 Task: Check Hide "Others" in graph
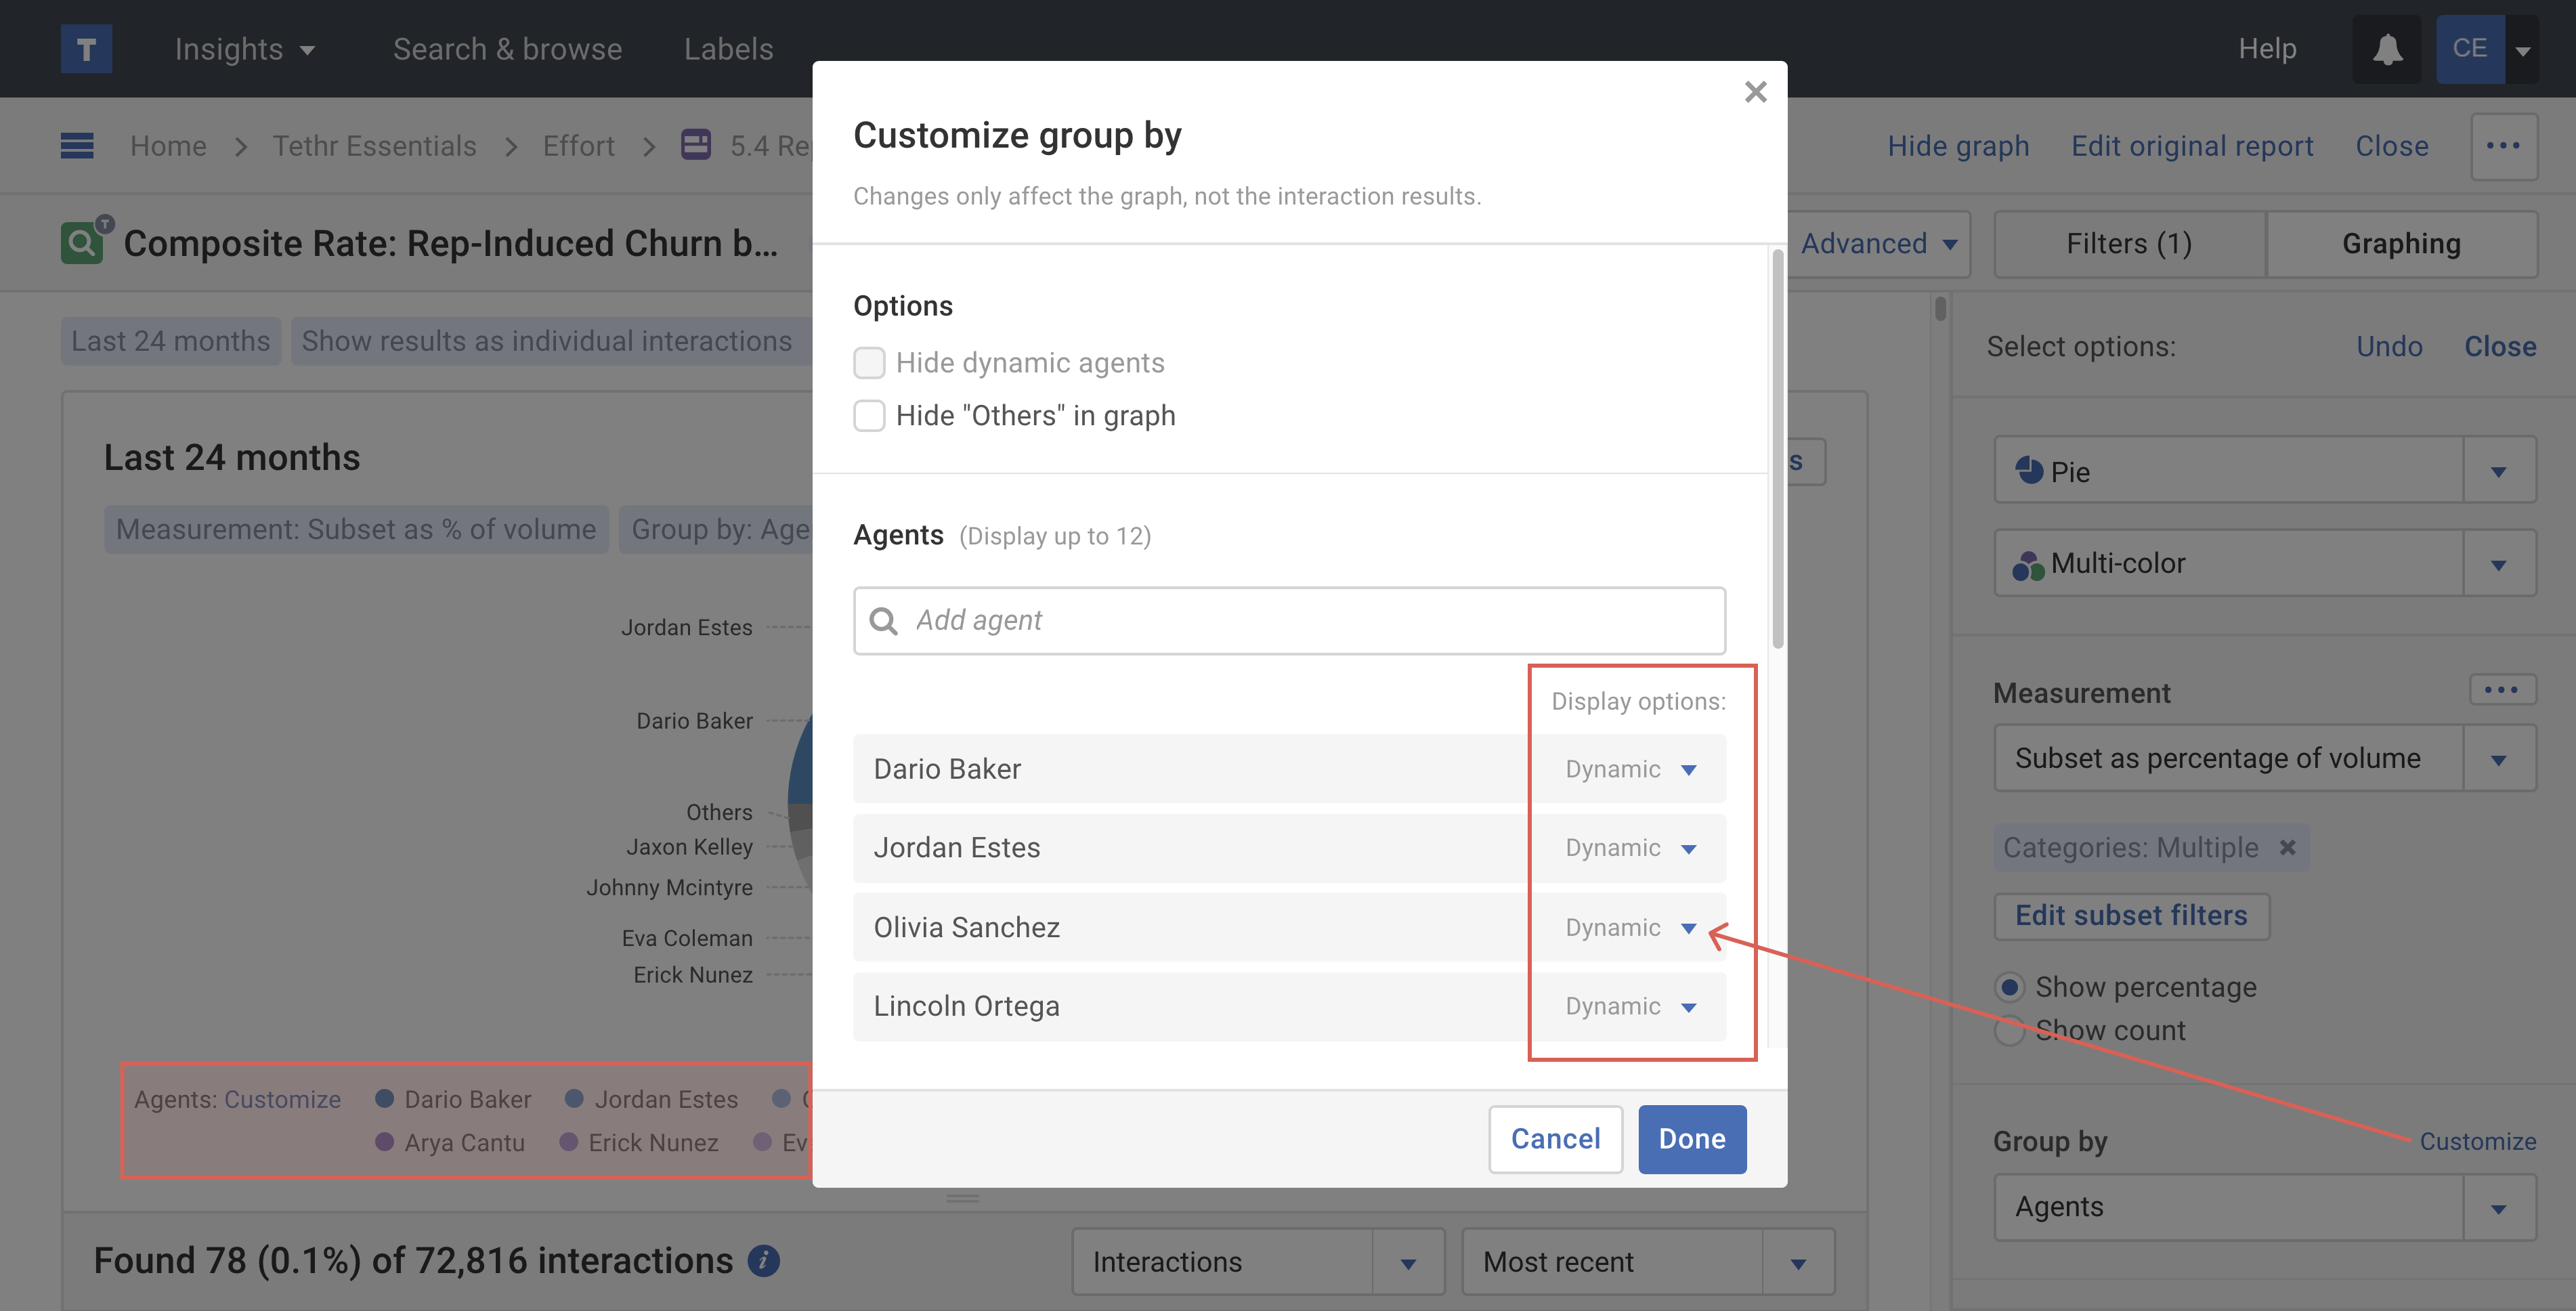click(869, 415)
